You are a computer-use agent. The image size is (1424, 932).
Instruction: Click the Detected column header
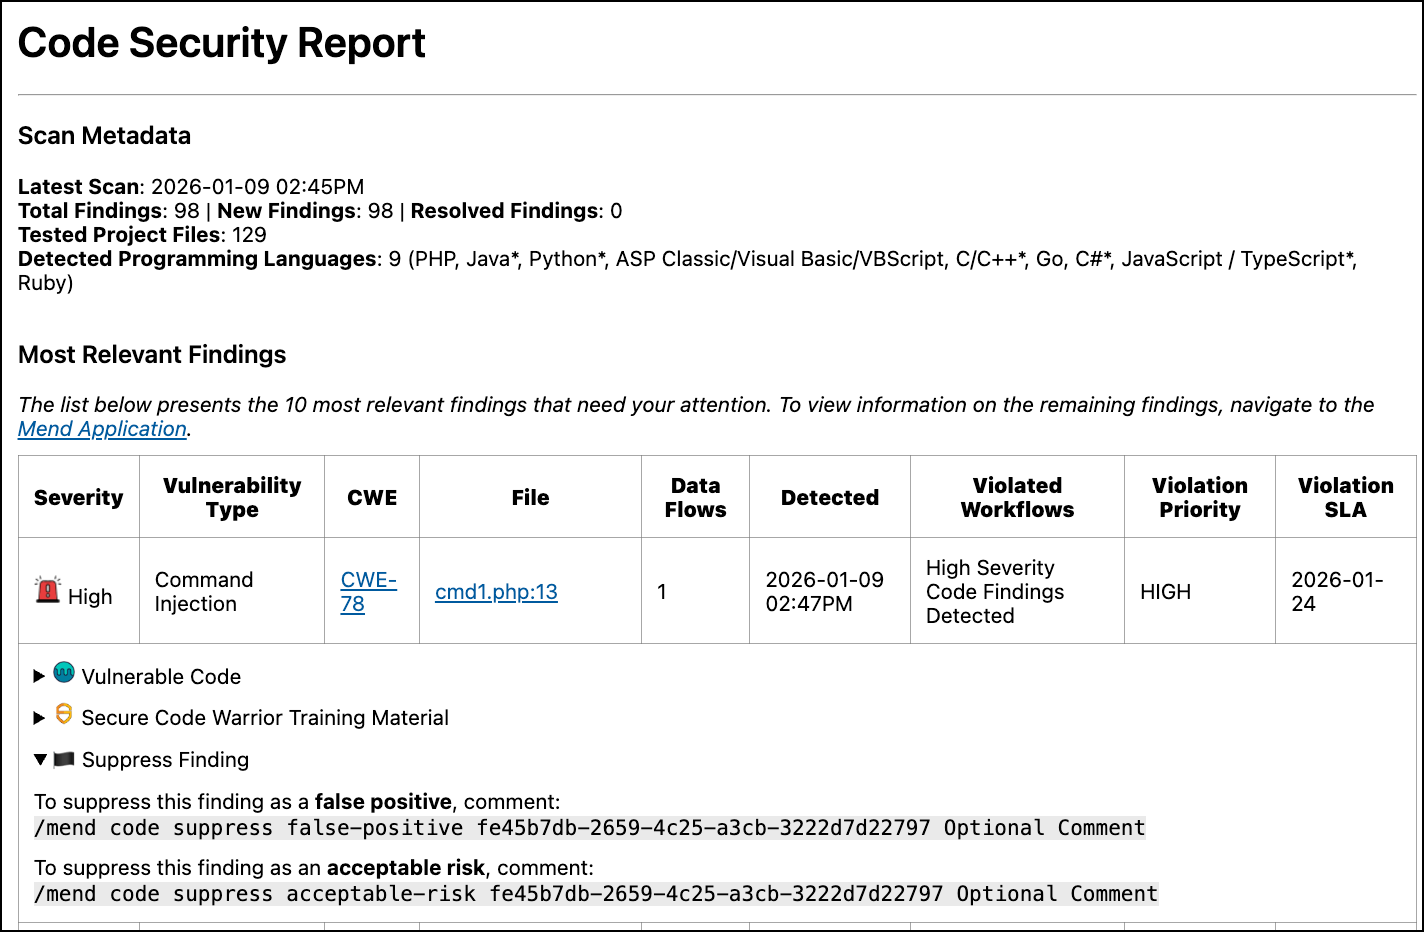click(829, 498)
